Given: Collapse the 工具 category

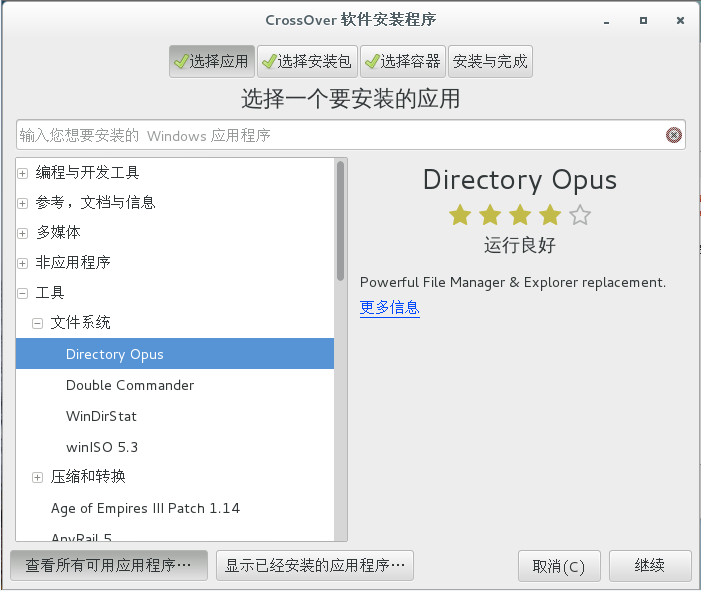Looking at the screenshot, I should pos(23,293).
